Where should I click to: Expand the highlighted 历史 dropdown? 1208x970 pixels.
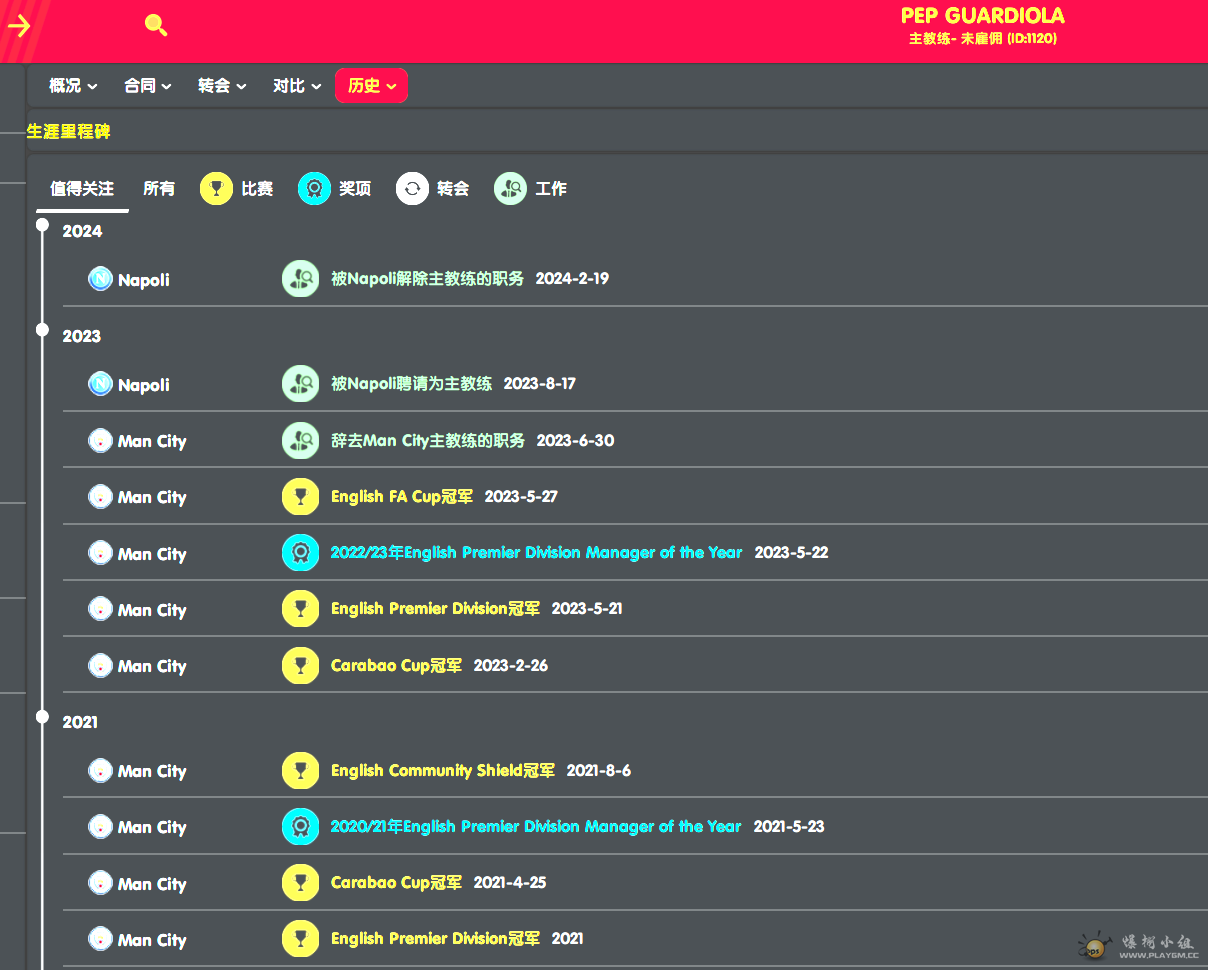pos(372,86)
